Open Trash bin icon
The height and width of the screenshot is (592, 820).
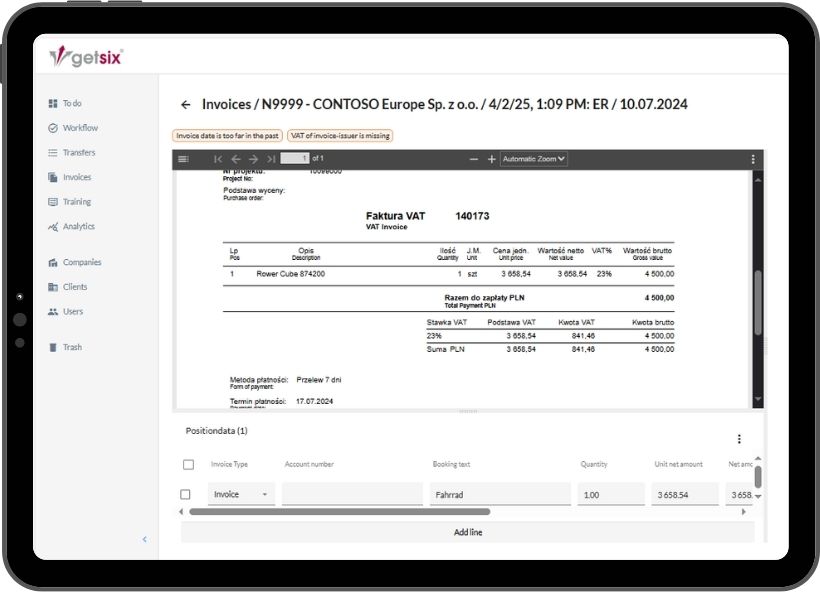coord(53,347)
